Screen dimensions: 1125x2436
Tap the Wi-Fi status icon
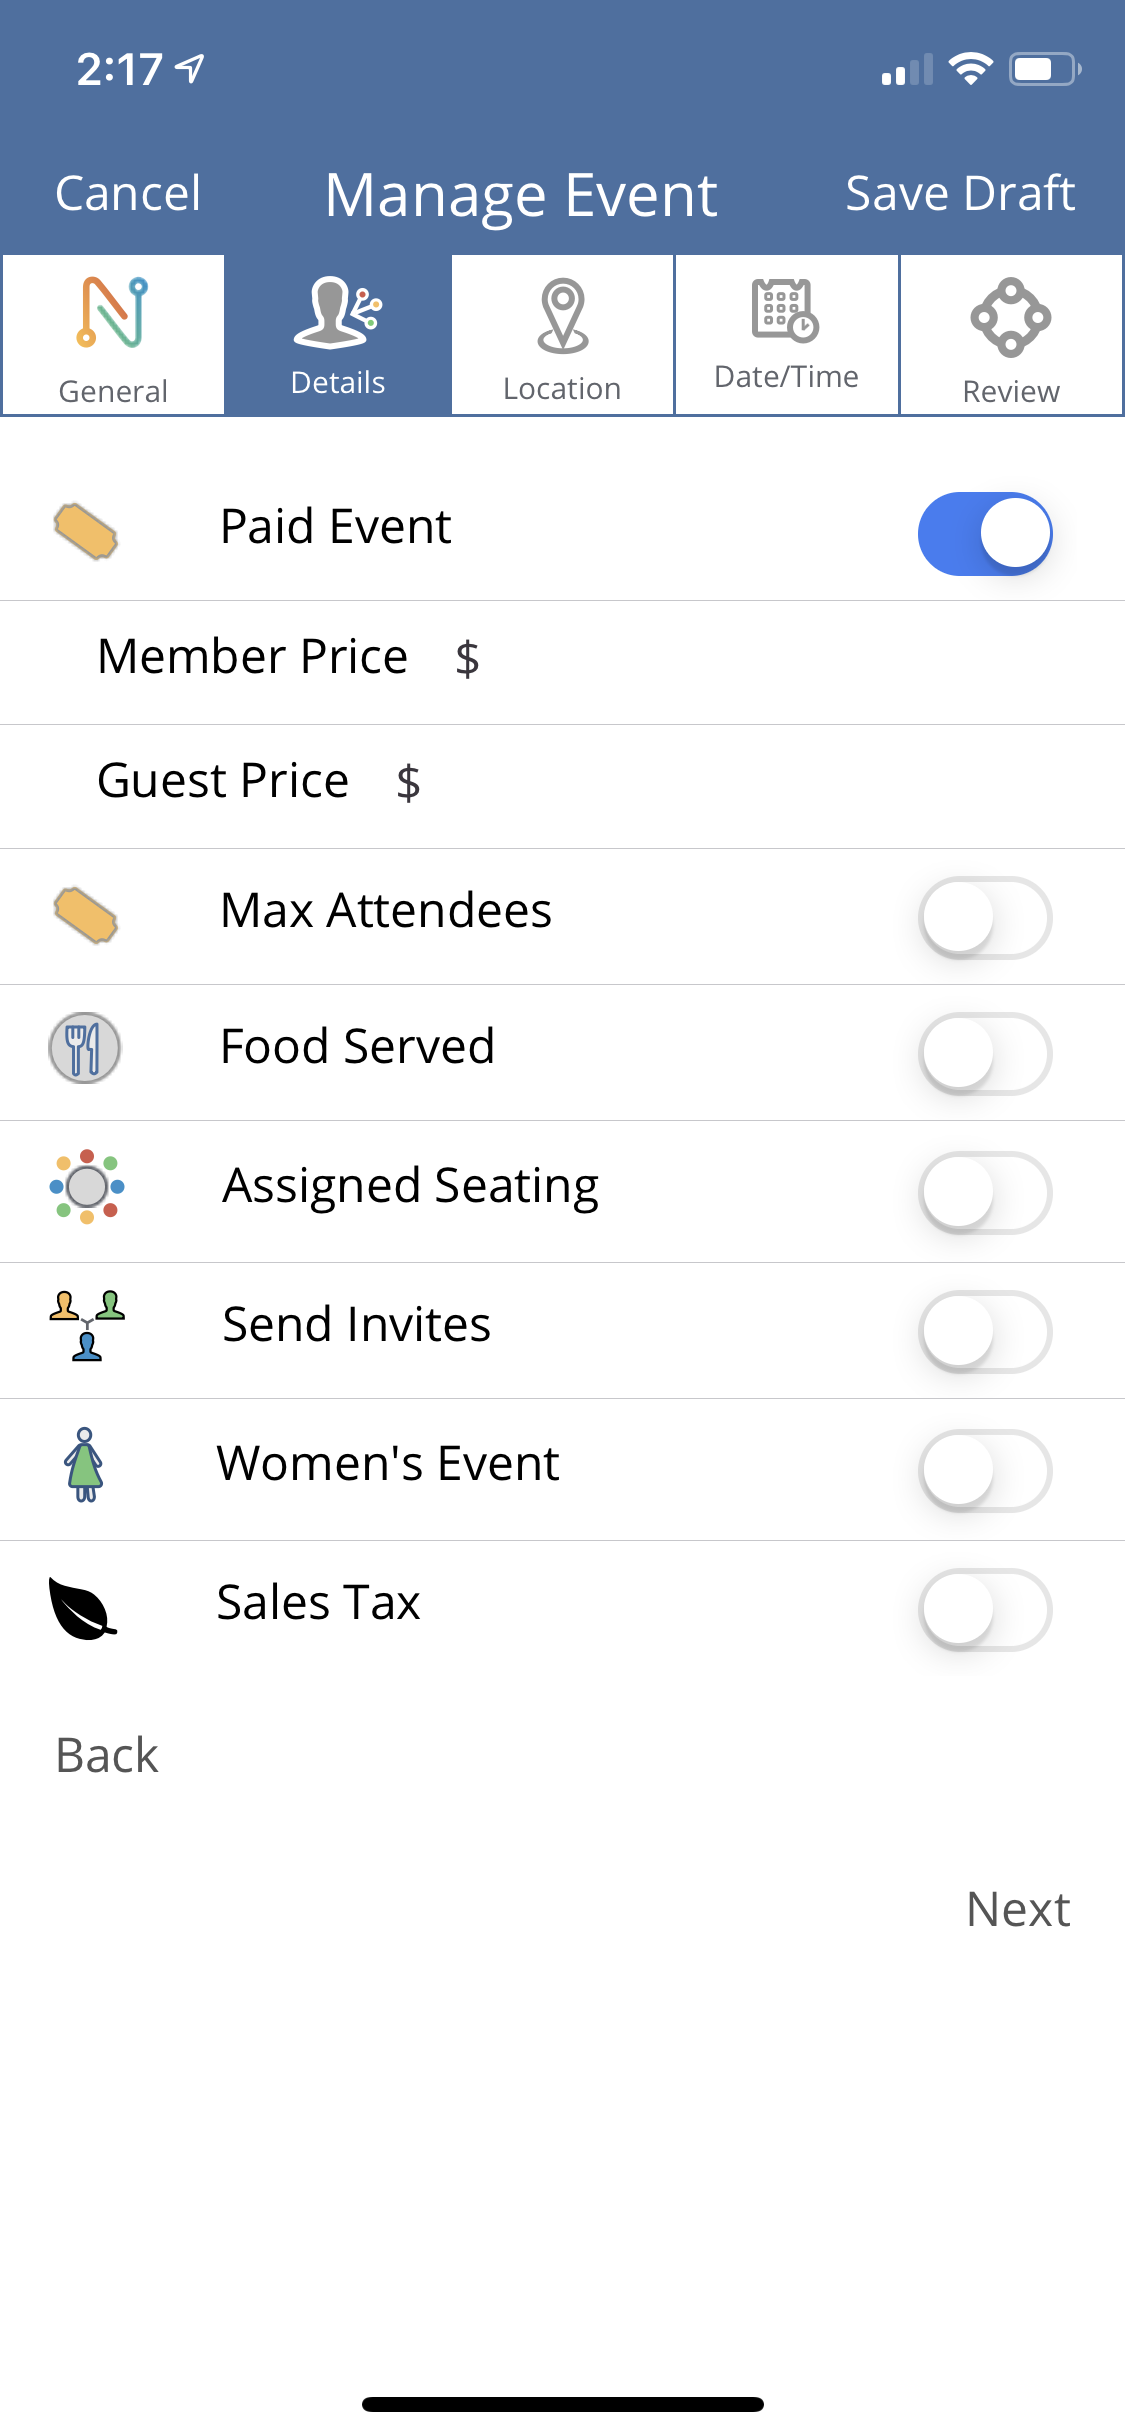[970, 69]
